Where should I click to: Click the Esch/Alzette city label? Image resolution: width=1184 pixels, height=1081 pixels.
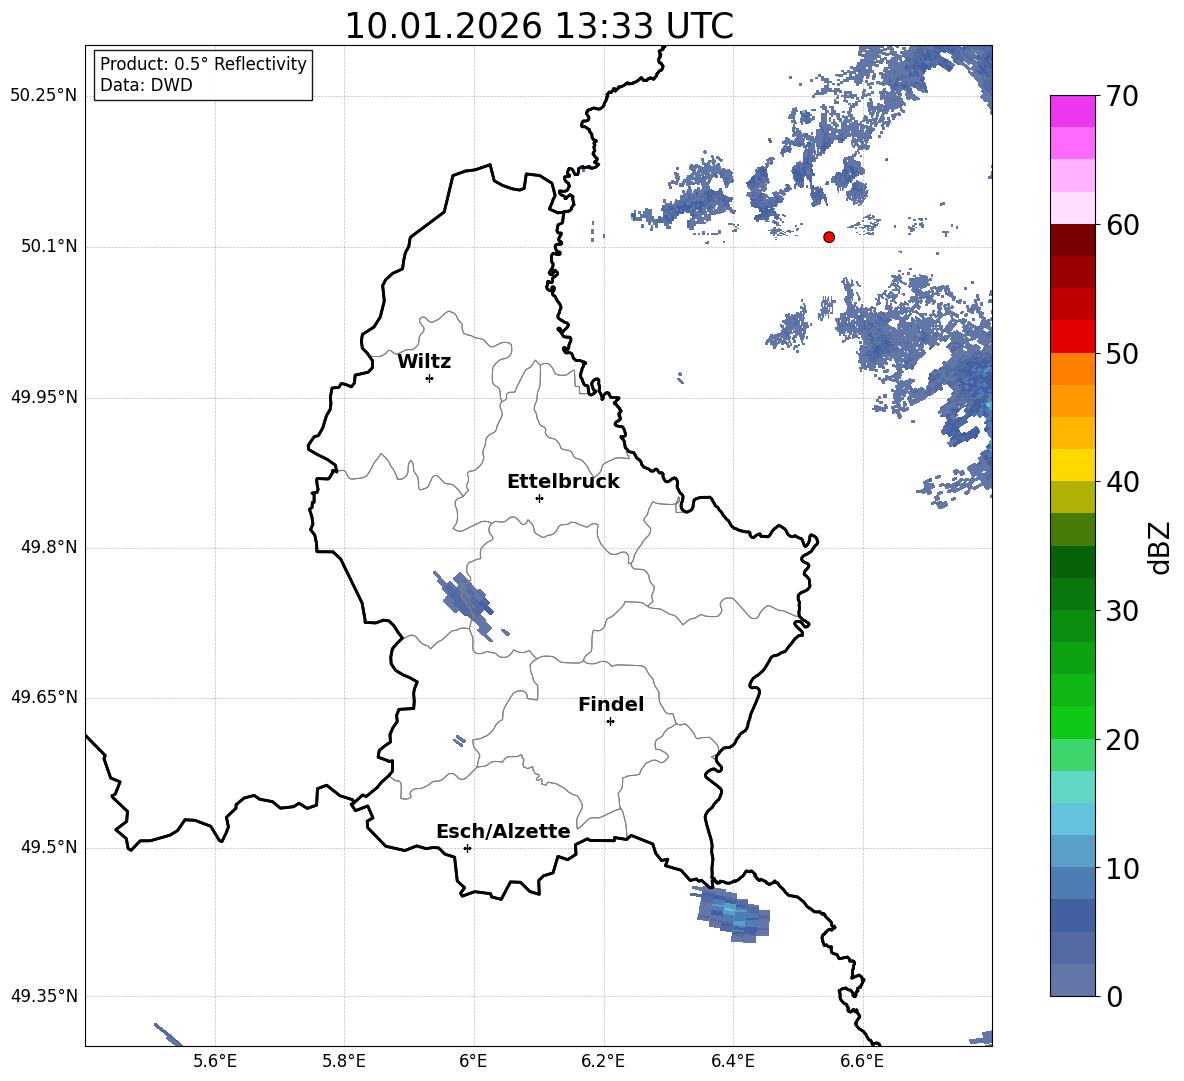coord(503,831)
